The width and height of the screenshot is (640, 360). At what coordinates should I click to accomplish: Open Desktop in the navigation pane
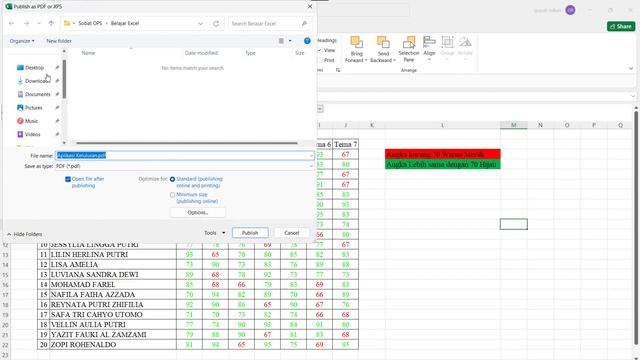pyautogui.click(x=34, y=68)
